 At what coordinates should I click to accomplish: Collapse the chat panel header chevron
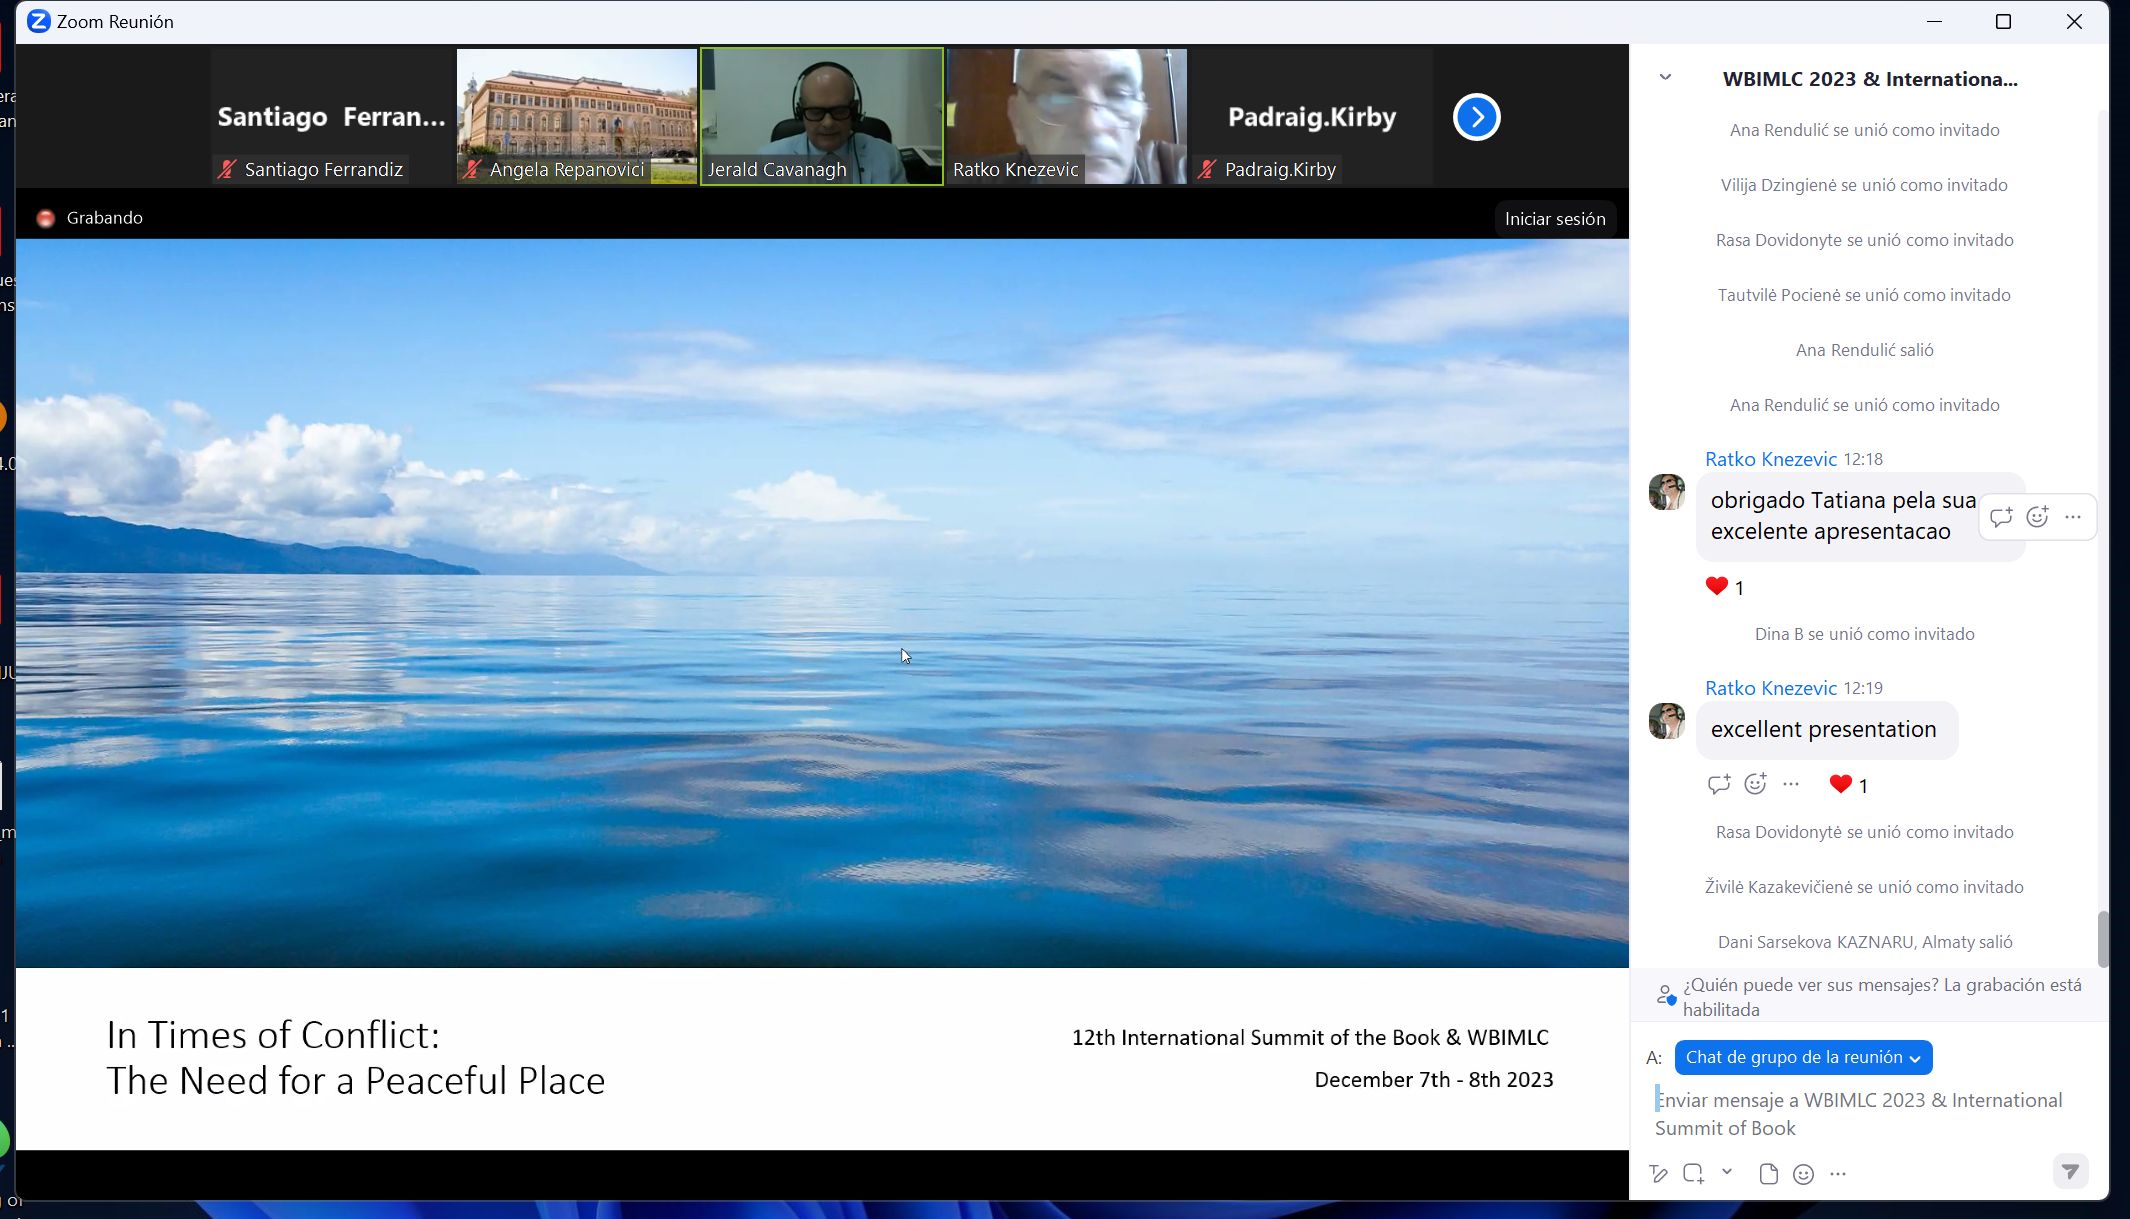[1665, 78]
